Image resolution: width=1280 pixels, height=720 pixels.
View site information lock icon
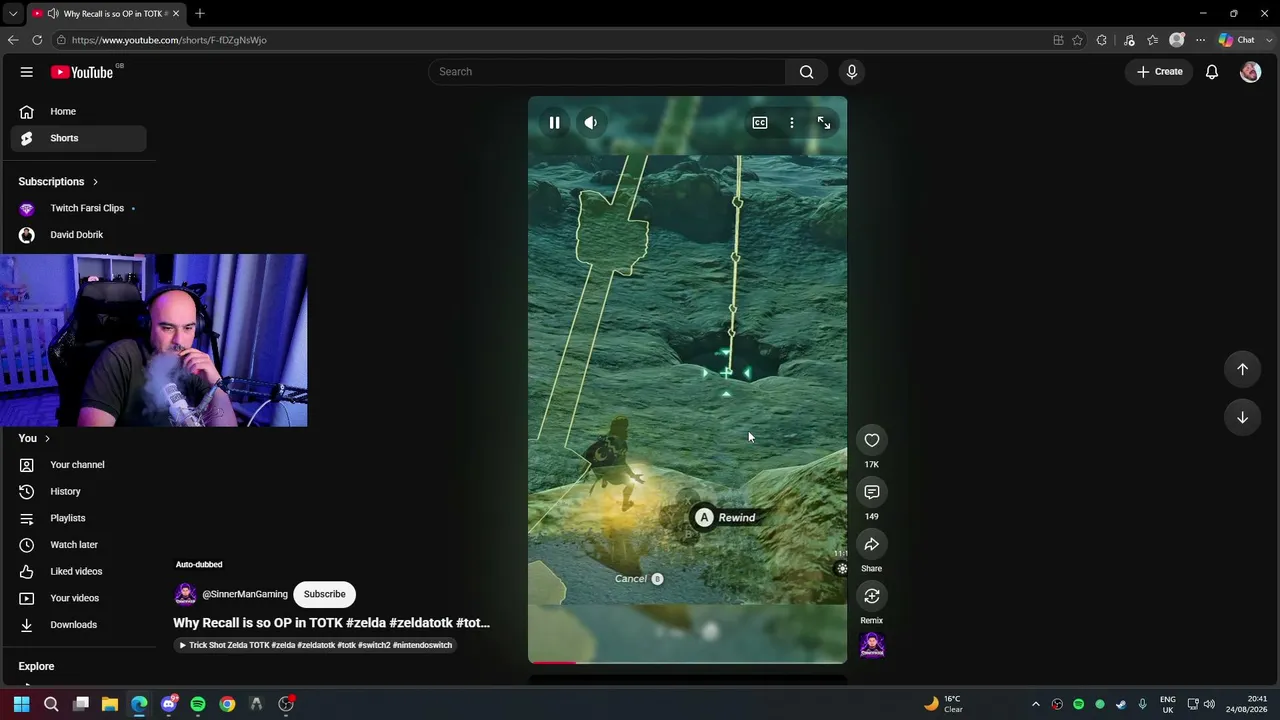click(x=61, y=40)
